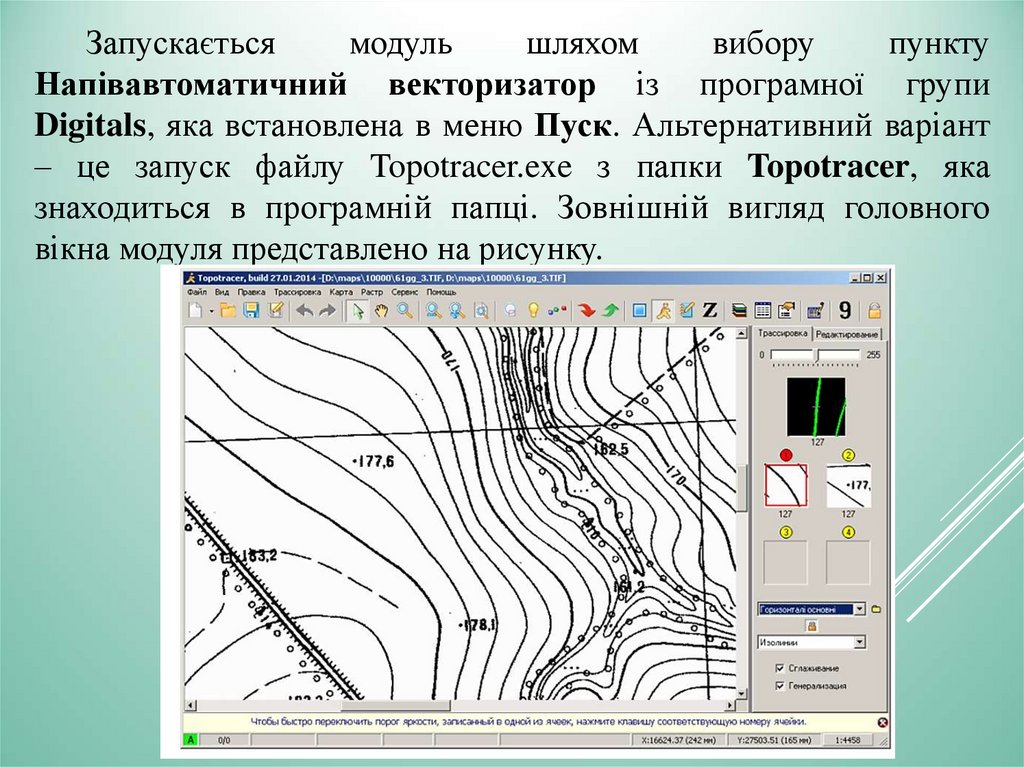Click the empty cell 4 box
Image resolution: width=1024 pixels, height=767 pixels.
click(848, 562)
